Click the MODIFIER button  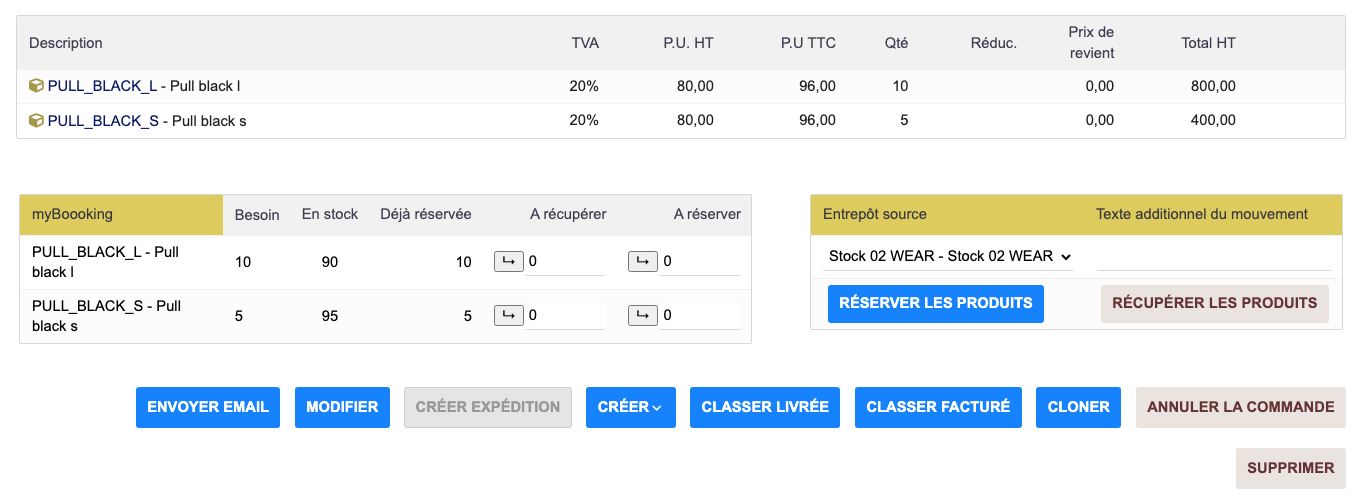click(342, 407)
